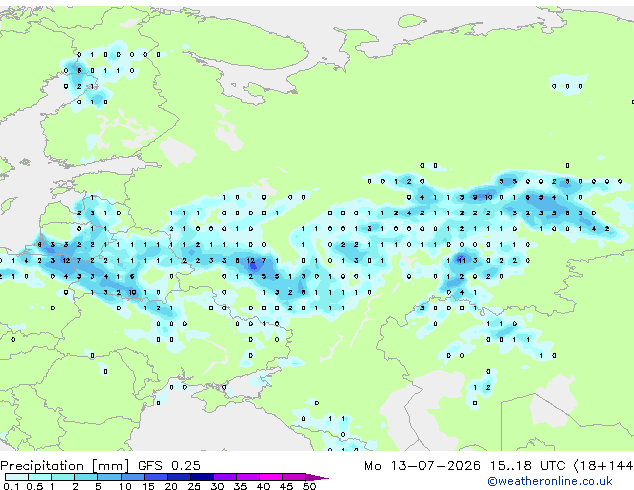Click the 30–35 mm purple legend swatch

click(224, 477)
